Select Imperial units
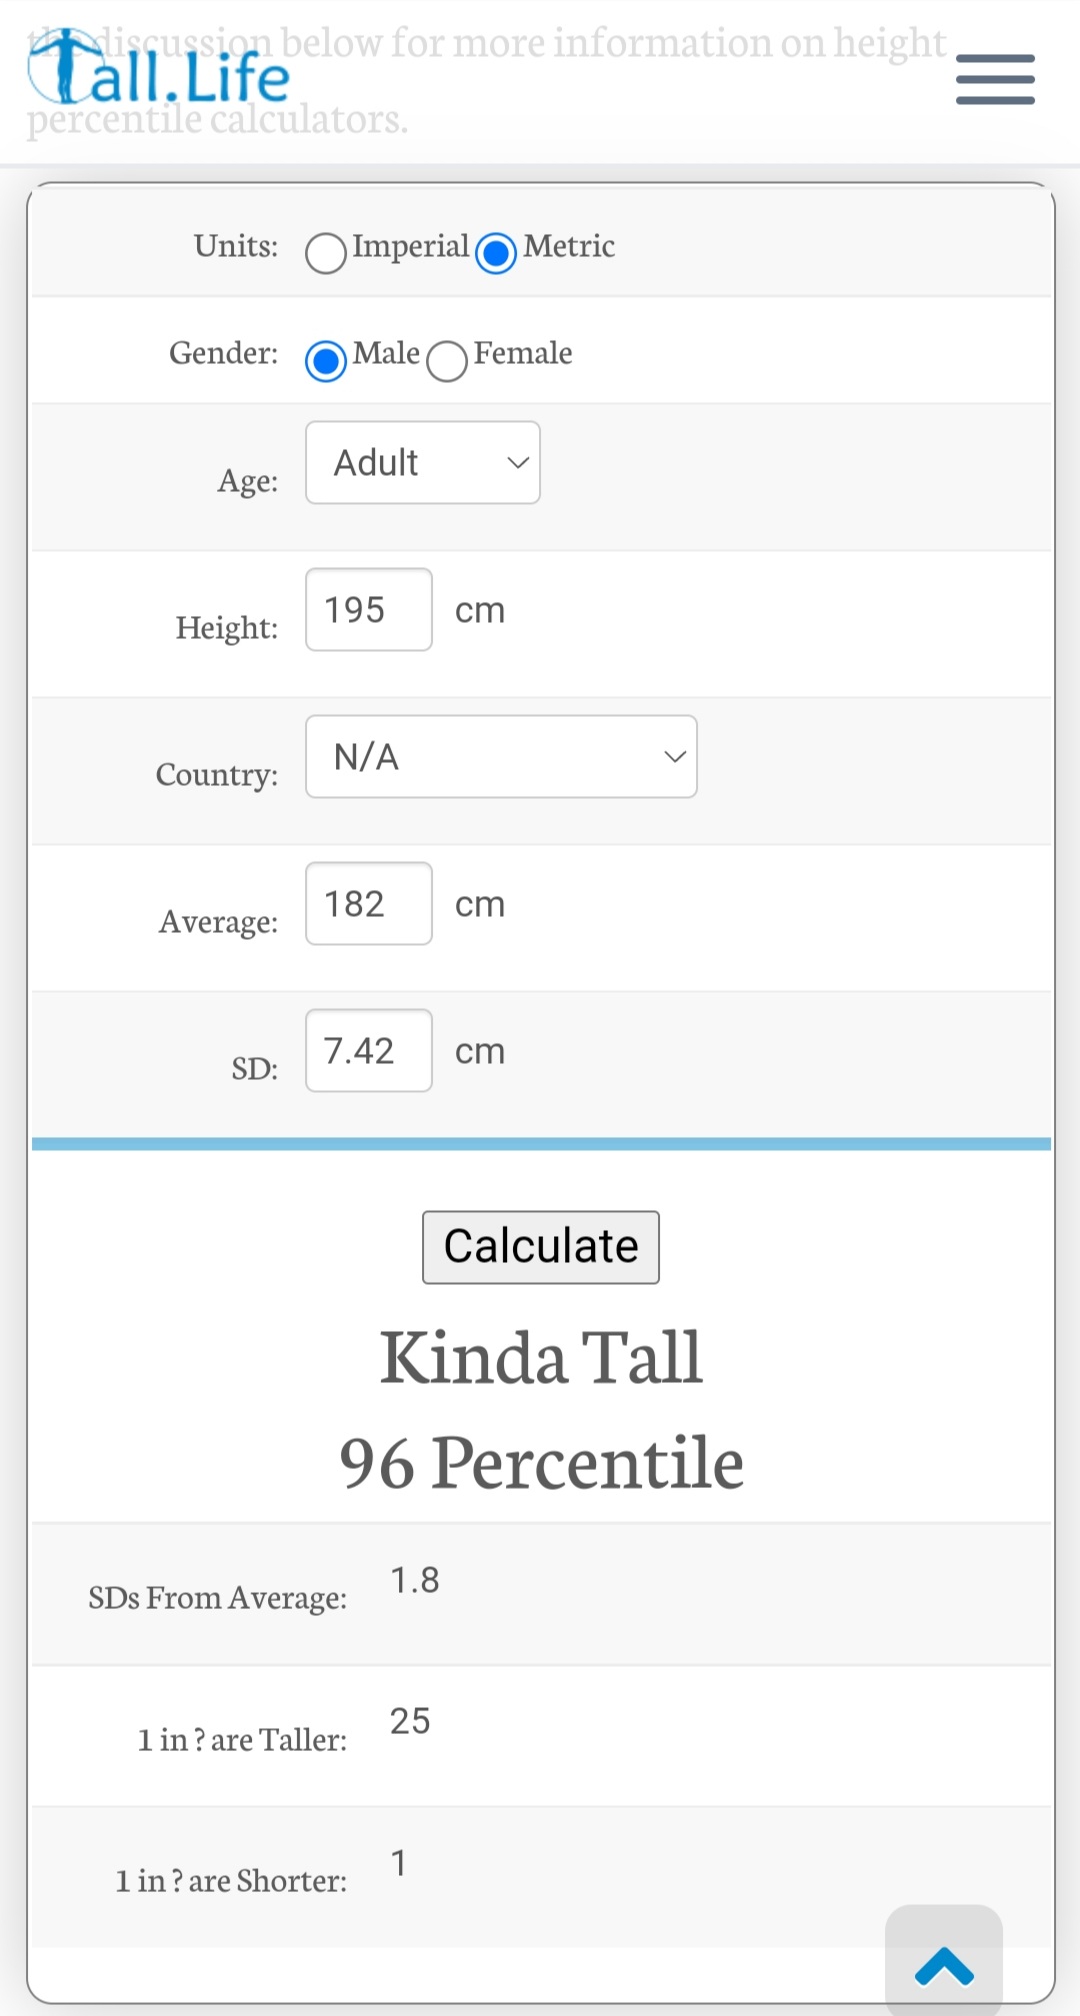The height and width of the screenshot is (2016, 1080). click(326, 253)
